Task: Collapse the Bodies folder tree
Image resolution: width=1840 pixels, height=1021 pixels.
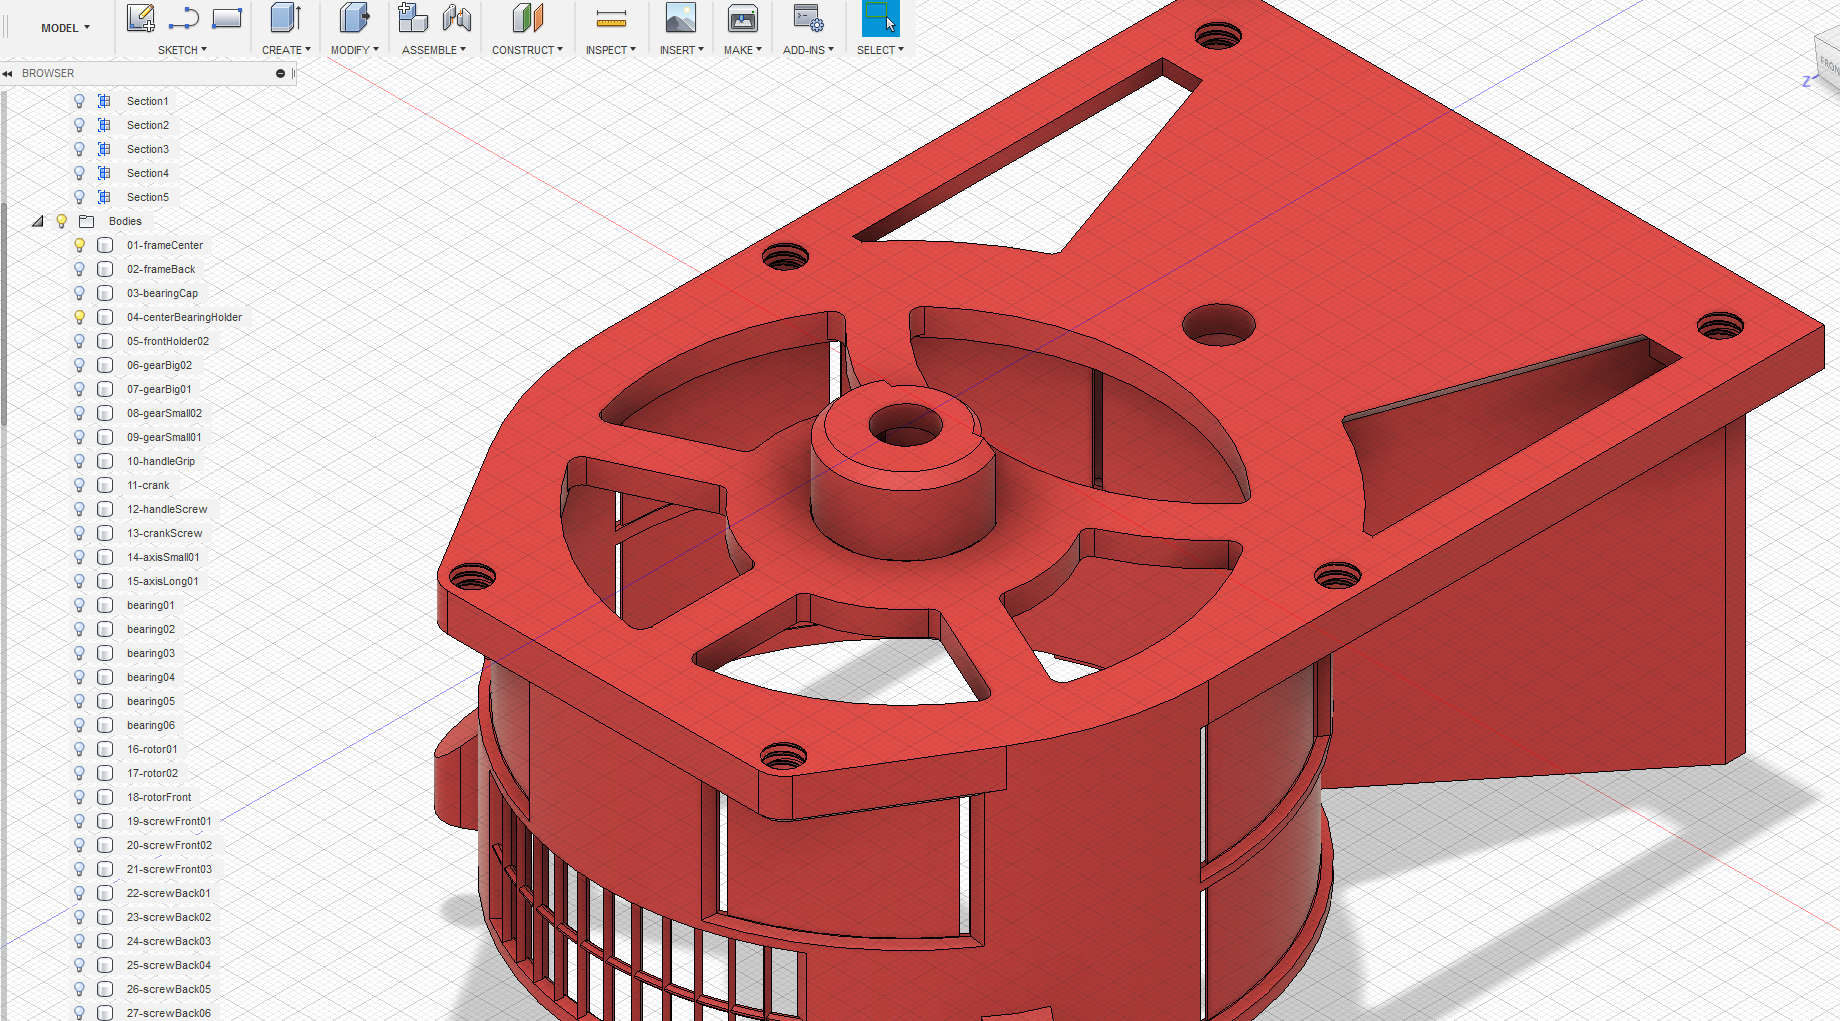Action: (38, 221)
